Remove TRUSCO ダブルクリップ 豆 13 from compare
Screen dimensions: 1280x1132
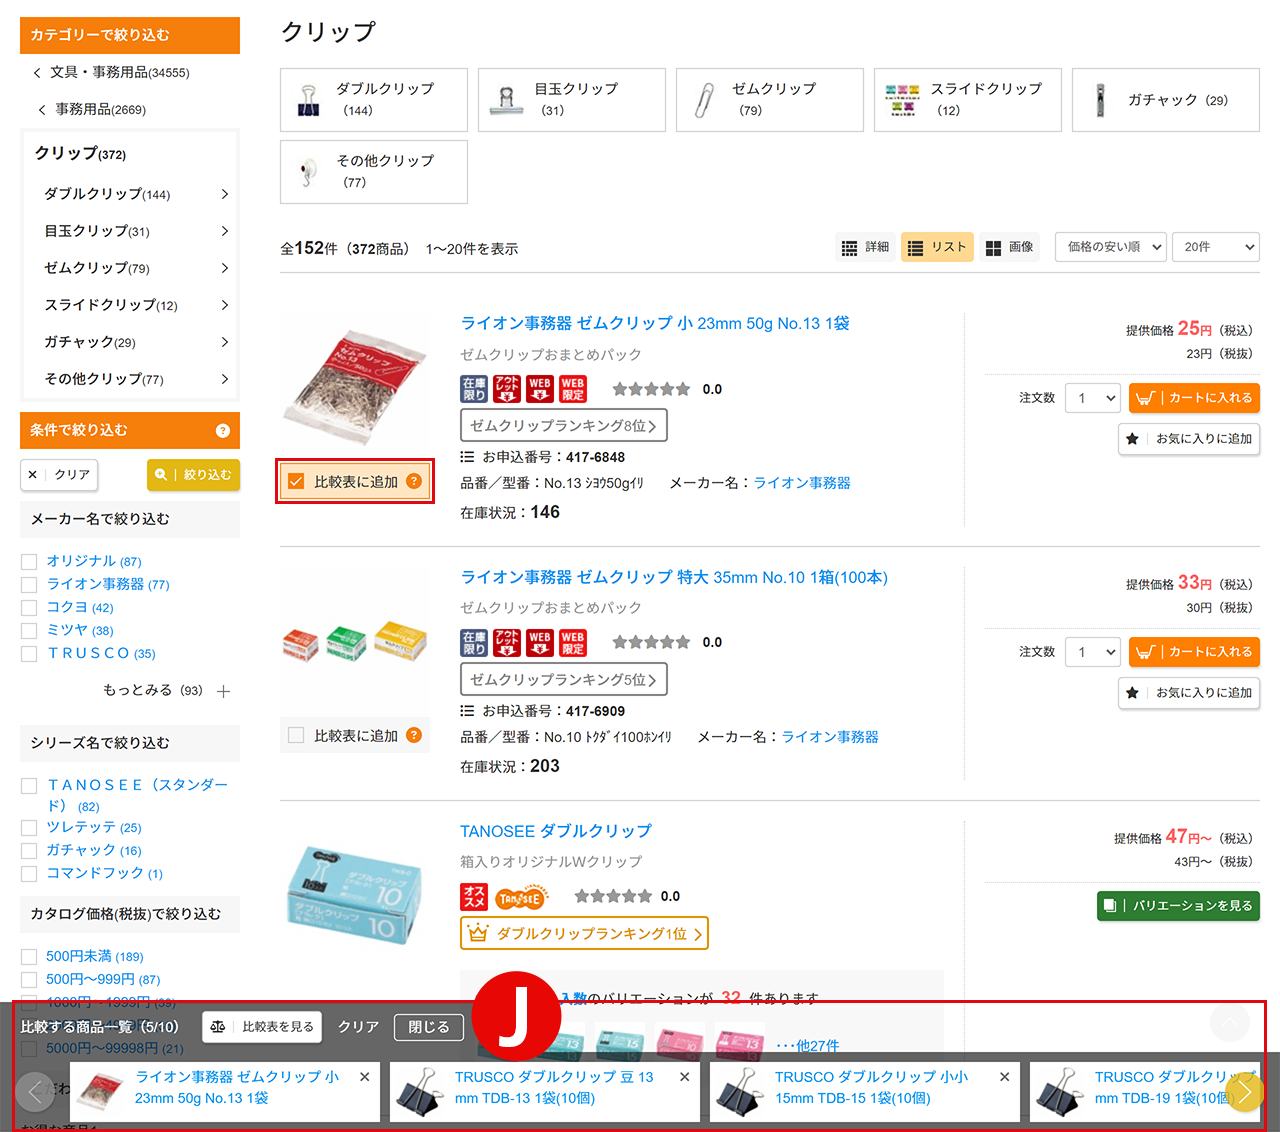[685, 1077]
